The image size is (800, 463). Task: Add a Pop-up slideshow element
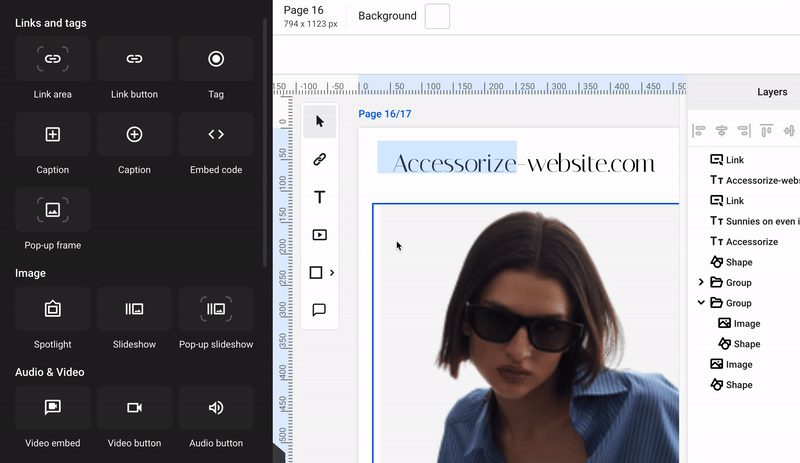point(216,309)
